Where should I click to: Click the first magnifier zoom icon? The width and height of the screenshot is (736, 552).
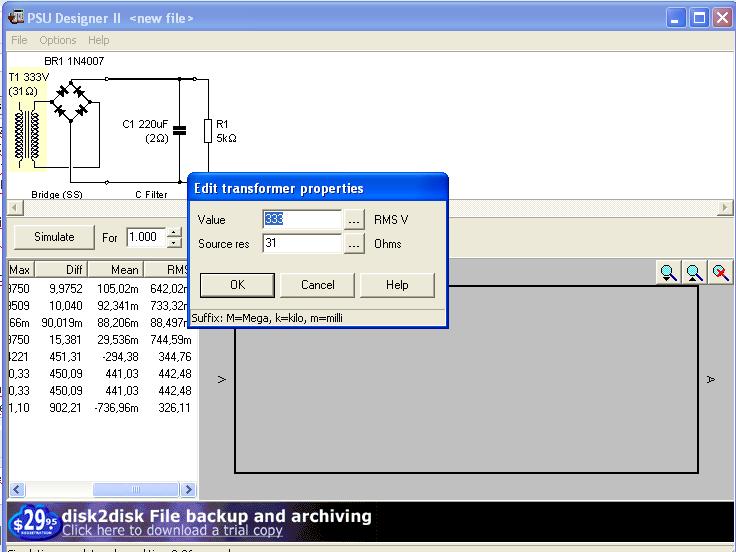click(x=669, y=273)
